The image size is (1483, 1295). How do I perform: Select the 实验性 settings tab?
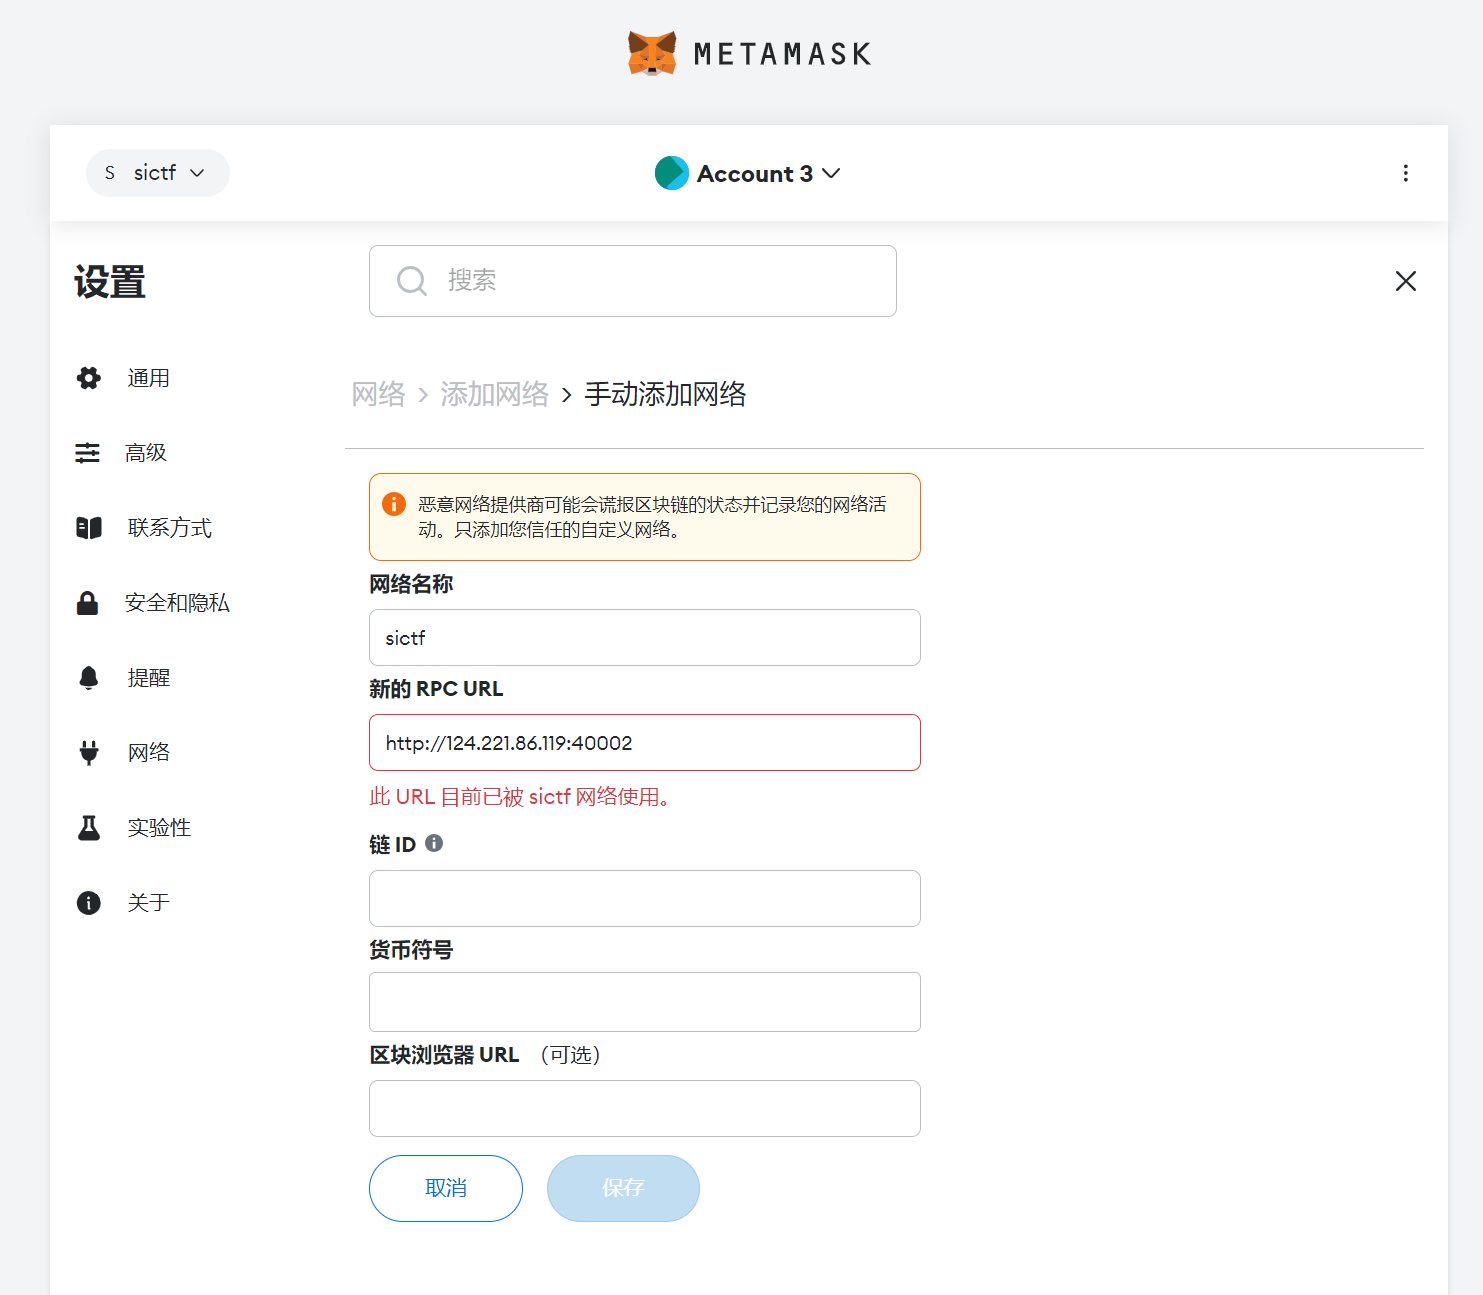(x=159, y=828)
